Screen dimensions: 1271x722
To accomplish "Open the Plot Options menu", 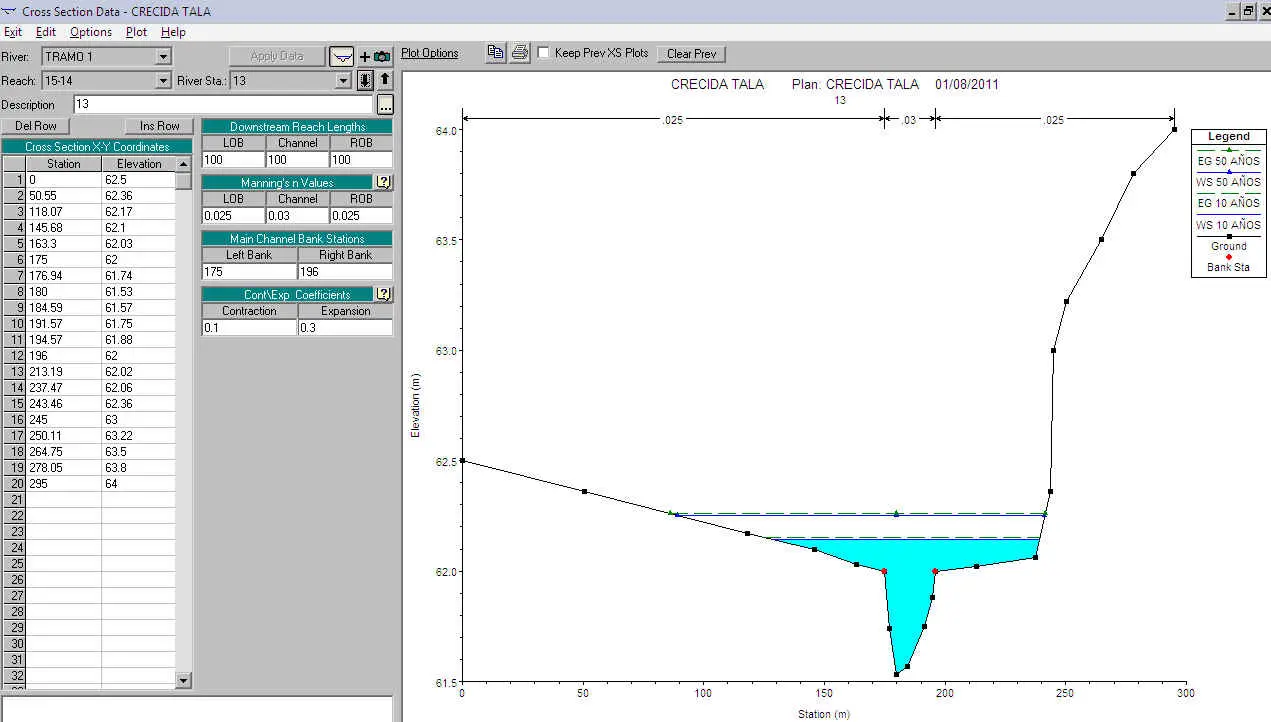I will coord(430,53).
